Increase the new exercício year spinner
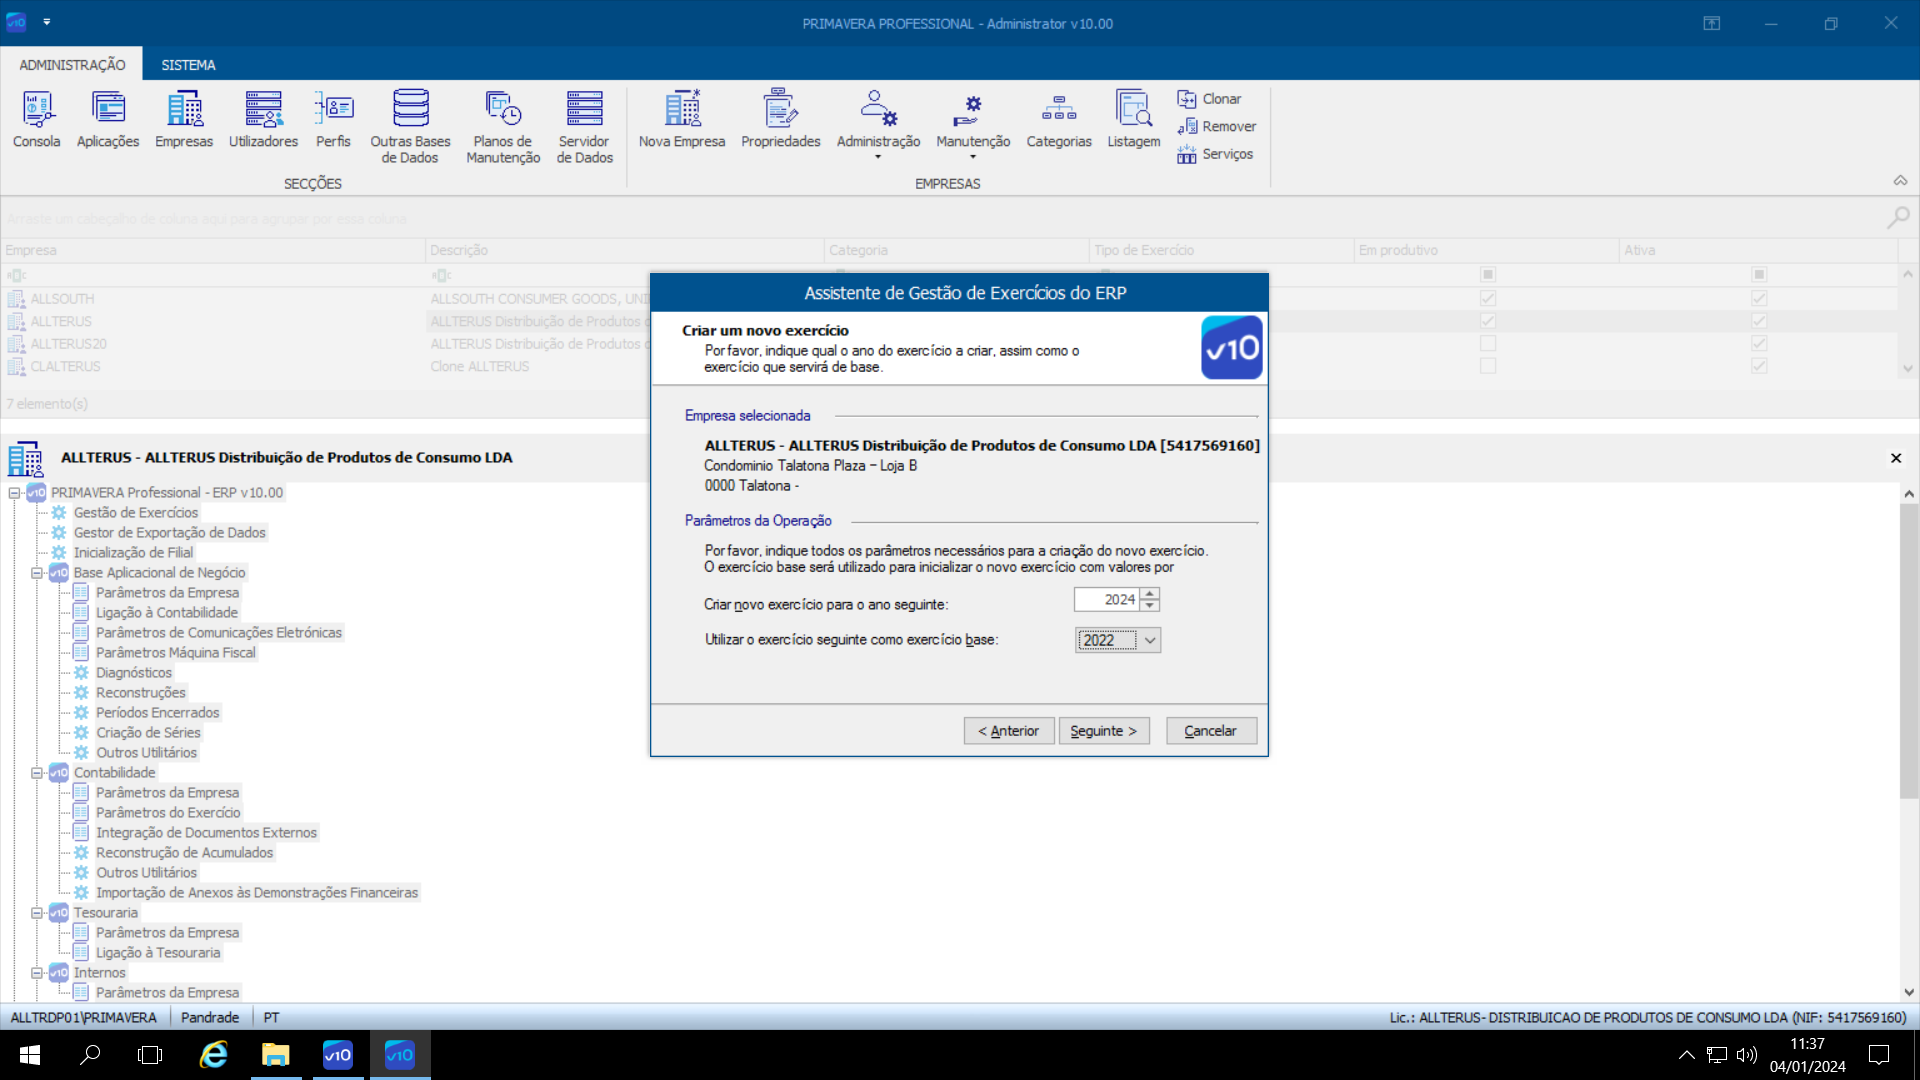The image size is (1920, 1080). pyautogui.click(x=1150, y=594)
